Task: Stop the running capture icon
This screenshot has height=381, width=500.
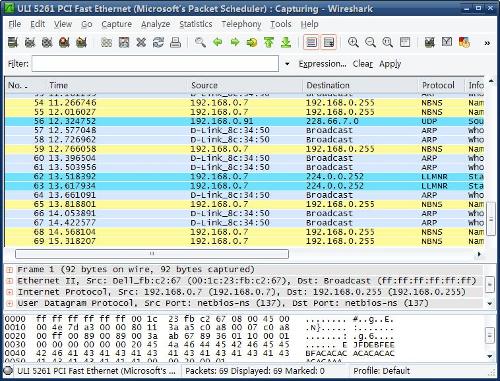Action: tap(64, 42)
